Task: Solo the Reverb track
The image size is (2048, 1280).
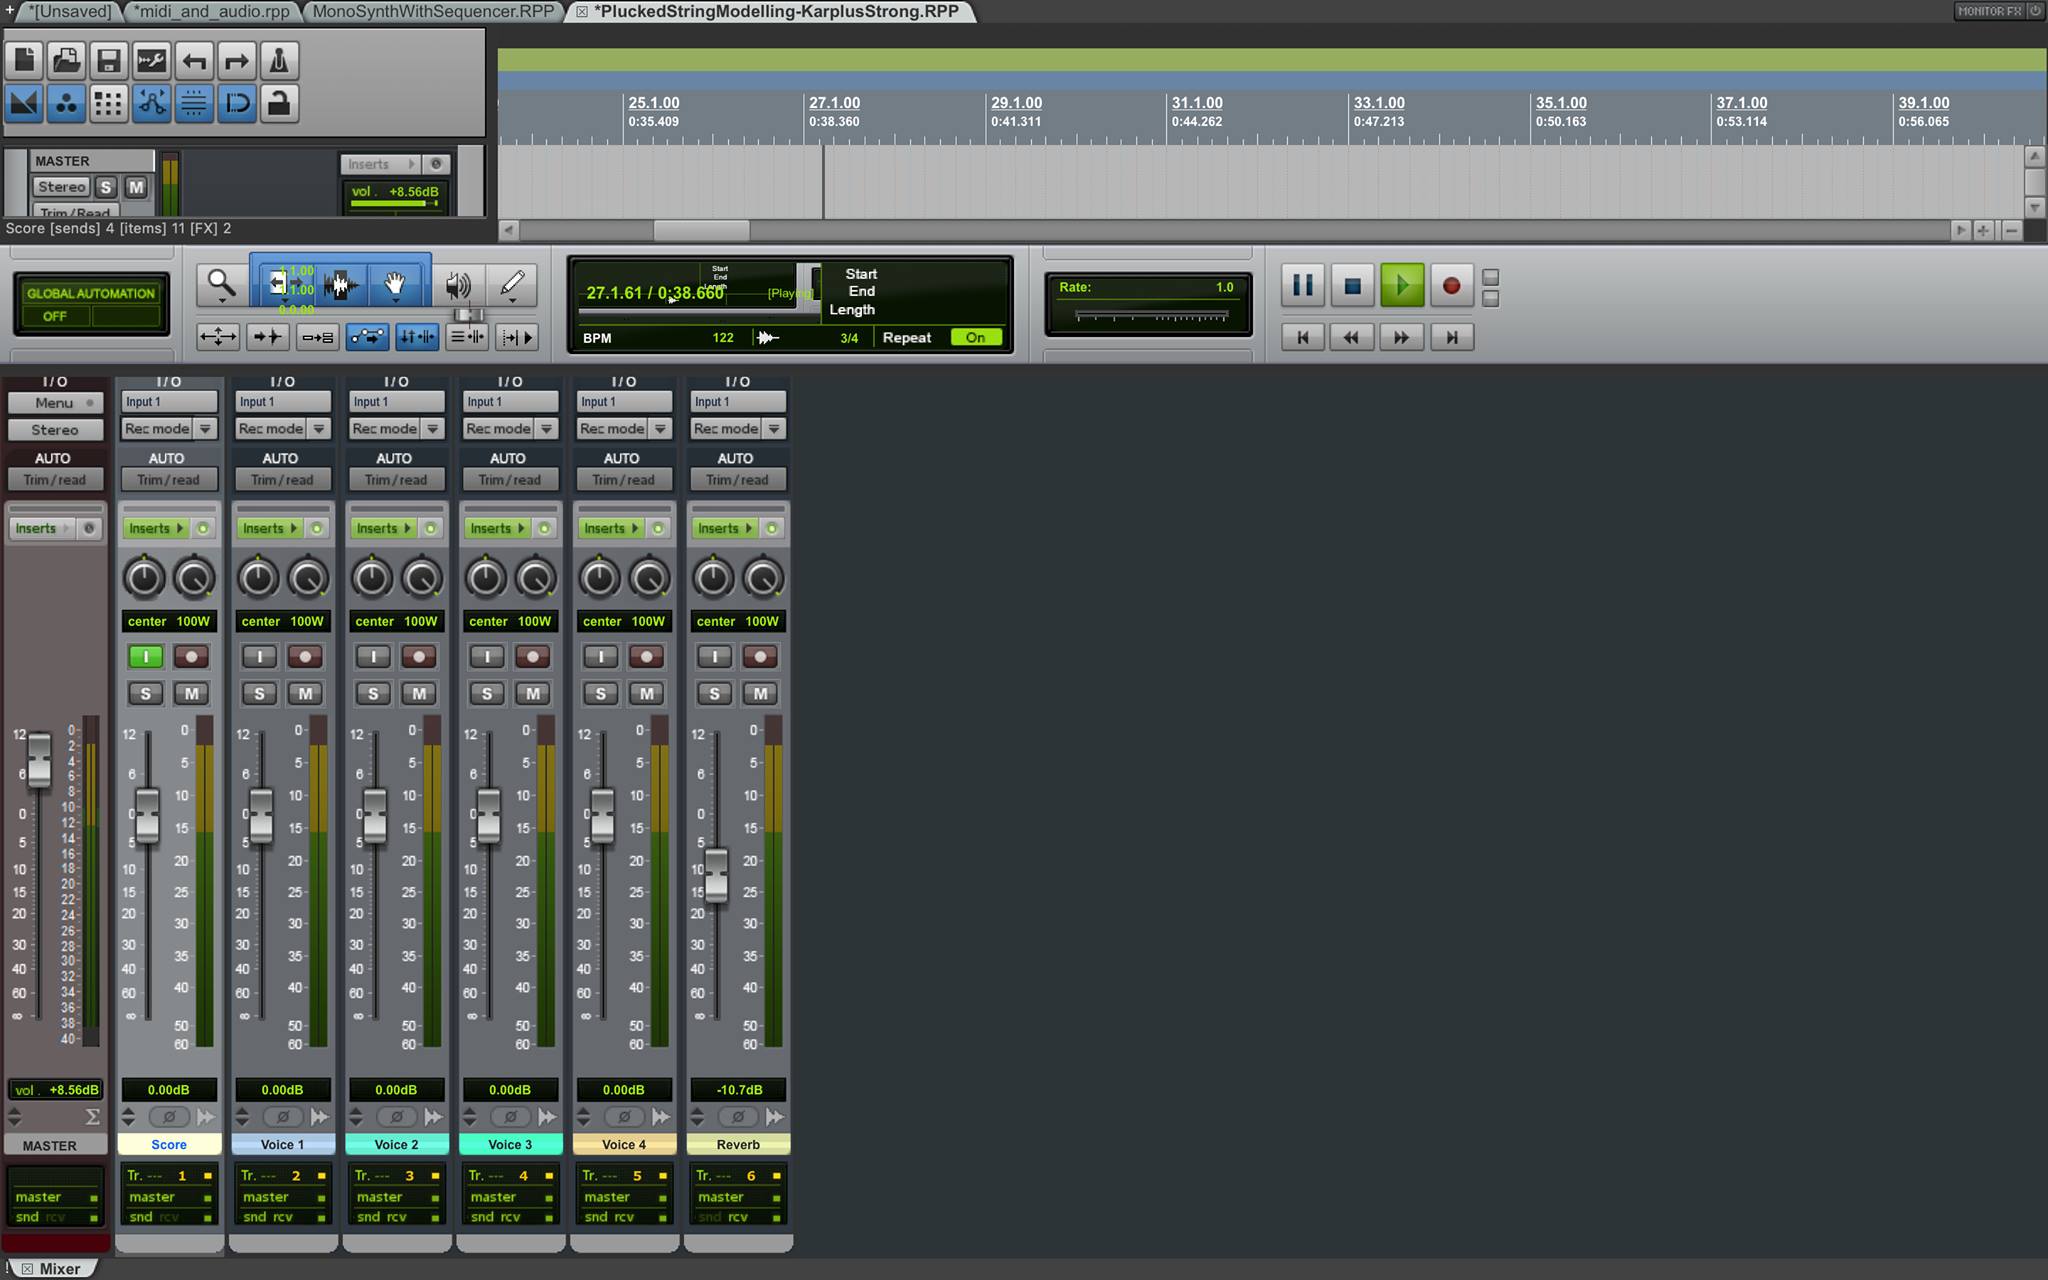Action: pos(714,693)
